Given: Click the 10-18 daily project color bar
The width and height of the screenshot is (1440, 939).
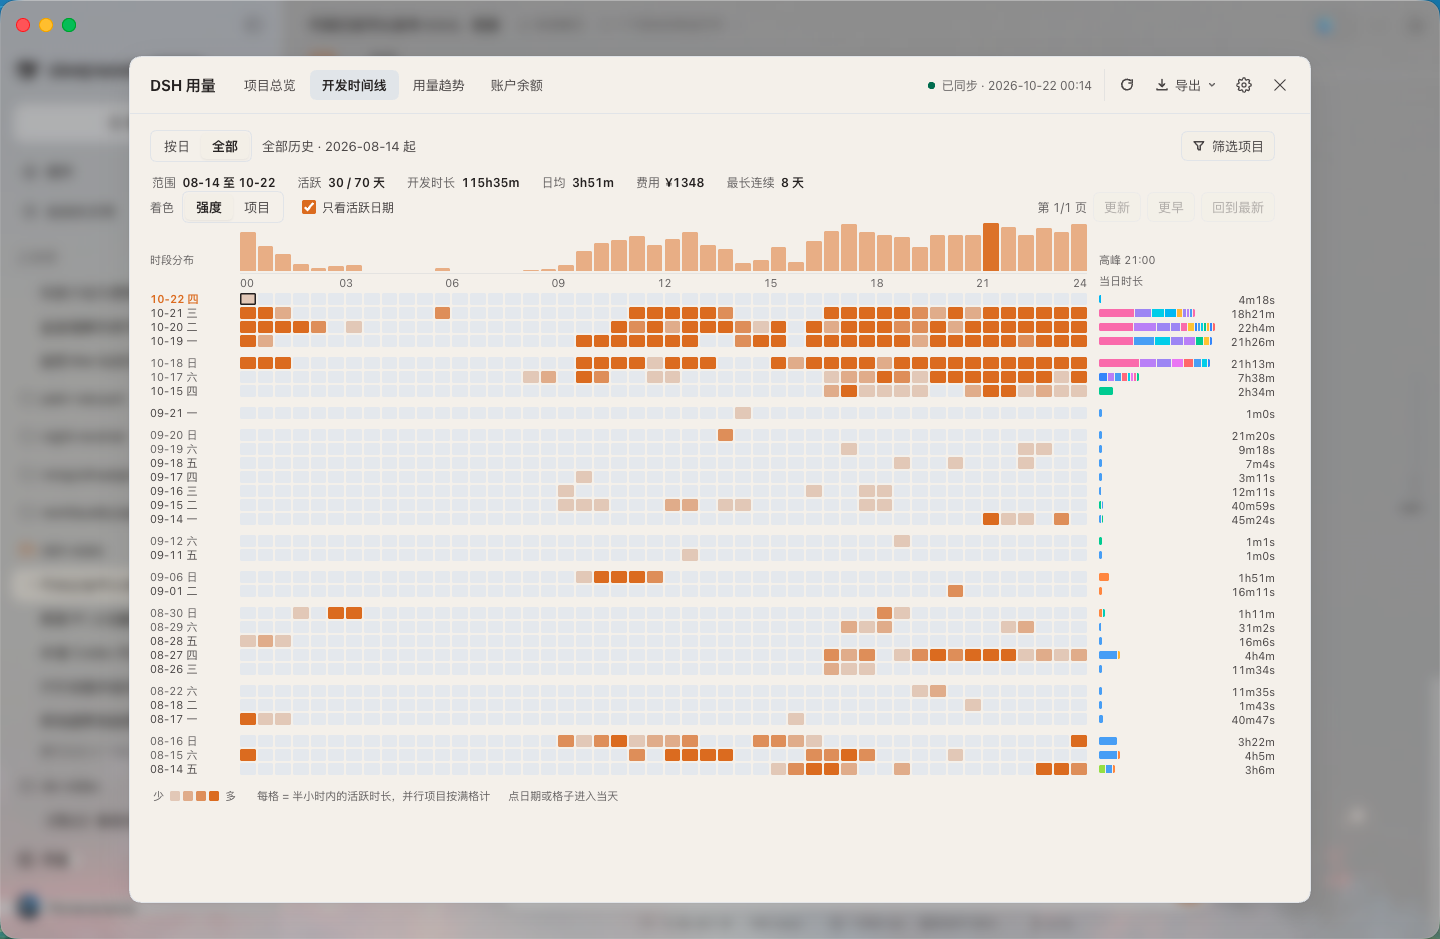Looking at the screenshot, I should pyautogui.click(x=1155, y=363).
